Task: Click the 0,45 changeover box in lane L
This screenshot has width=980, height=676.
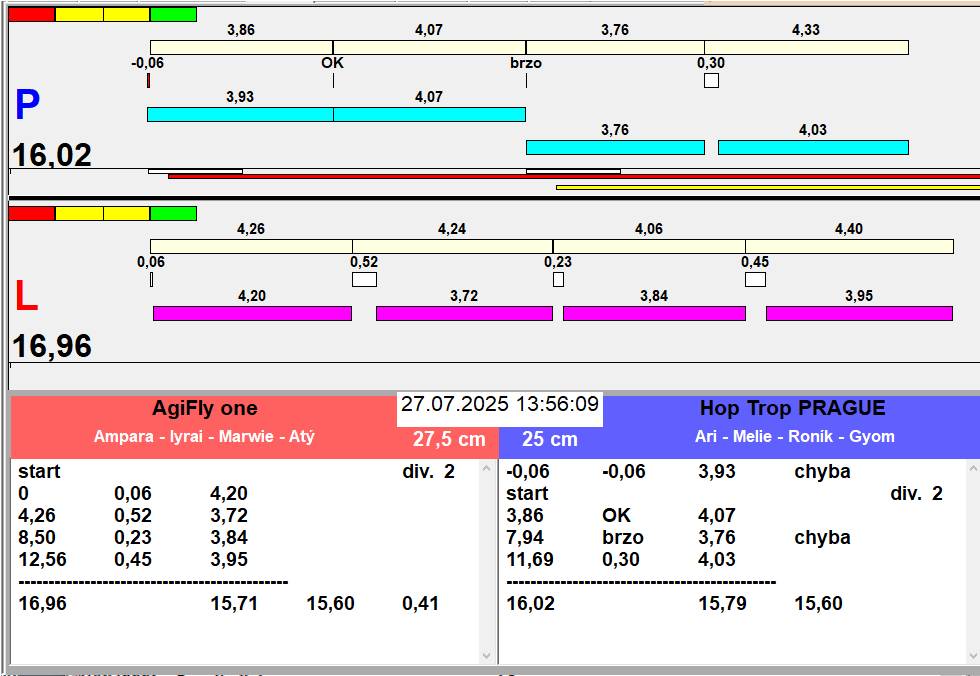Action: tap(755, 279)
